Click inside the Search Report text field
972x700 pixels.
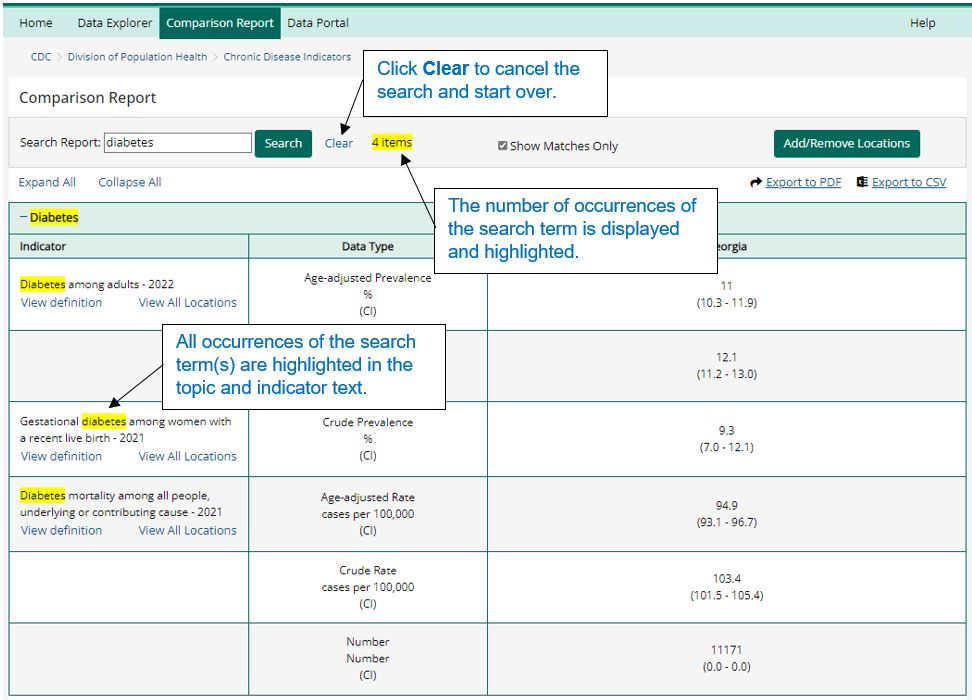(177, 142)
